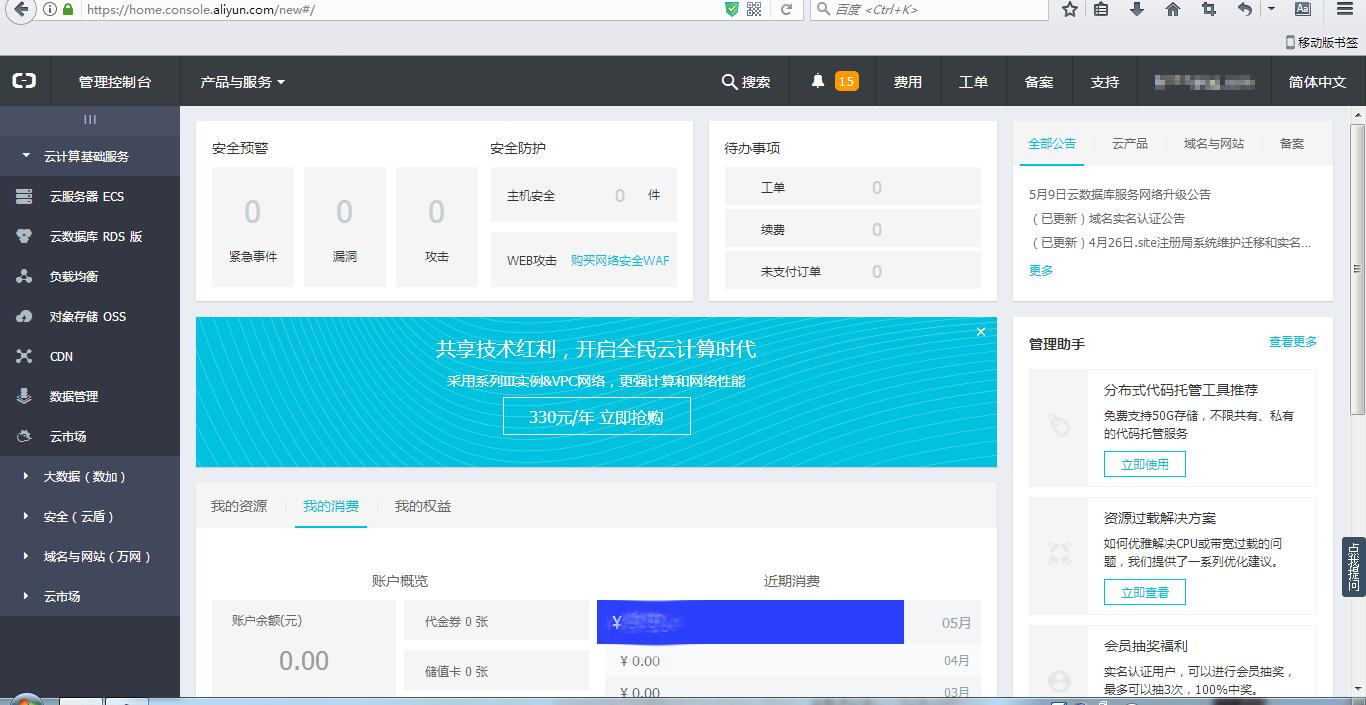Viewport: 1366px width, 705px height.
Task: Bookmark this page with the star icon
Action: (x=1069, y=11)
